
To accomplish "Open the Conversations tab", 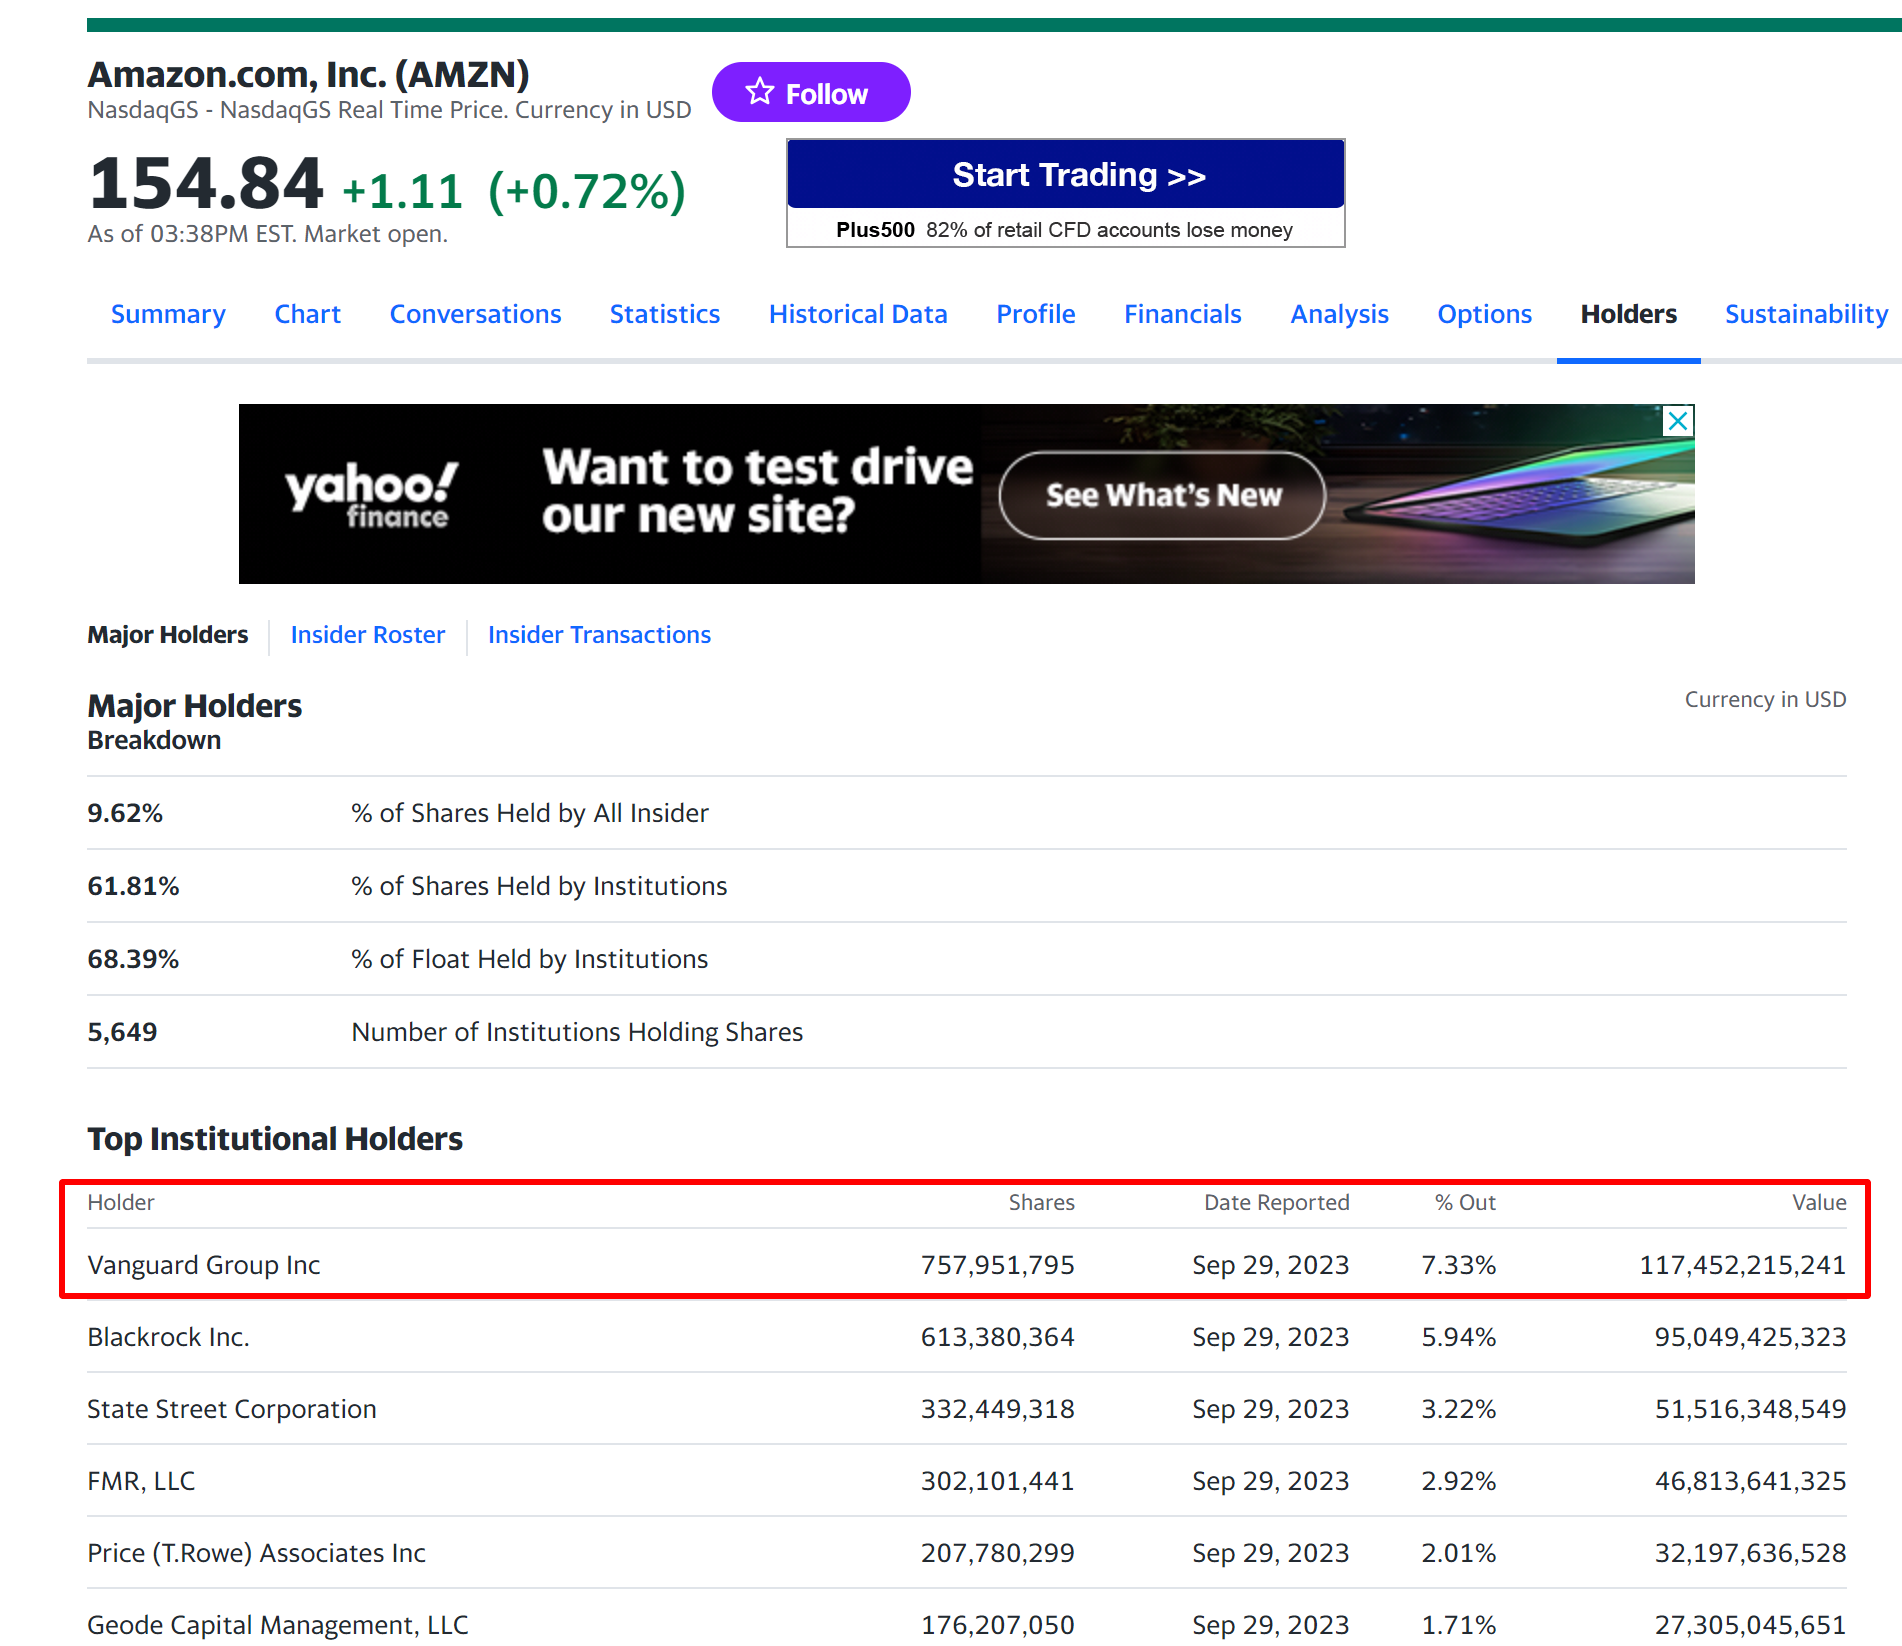I will pyautogui.click(x=475, y=314).
